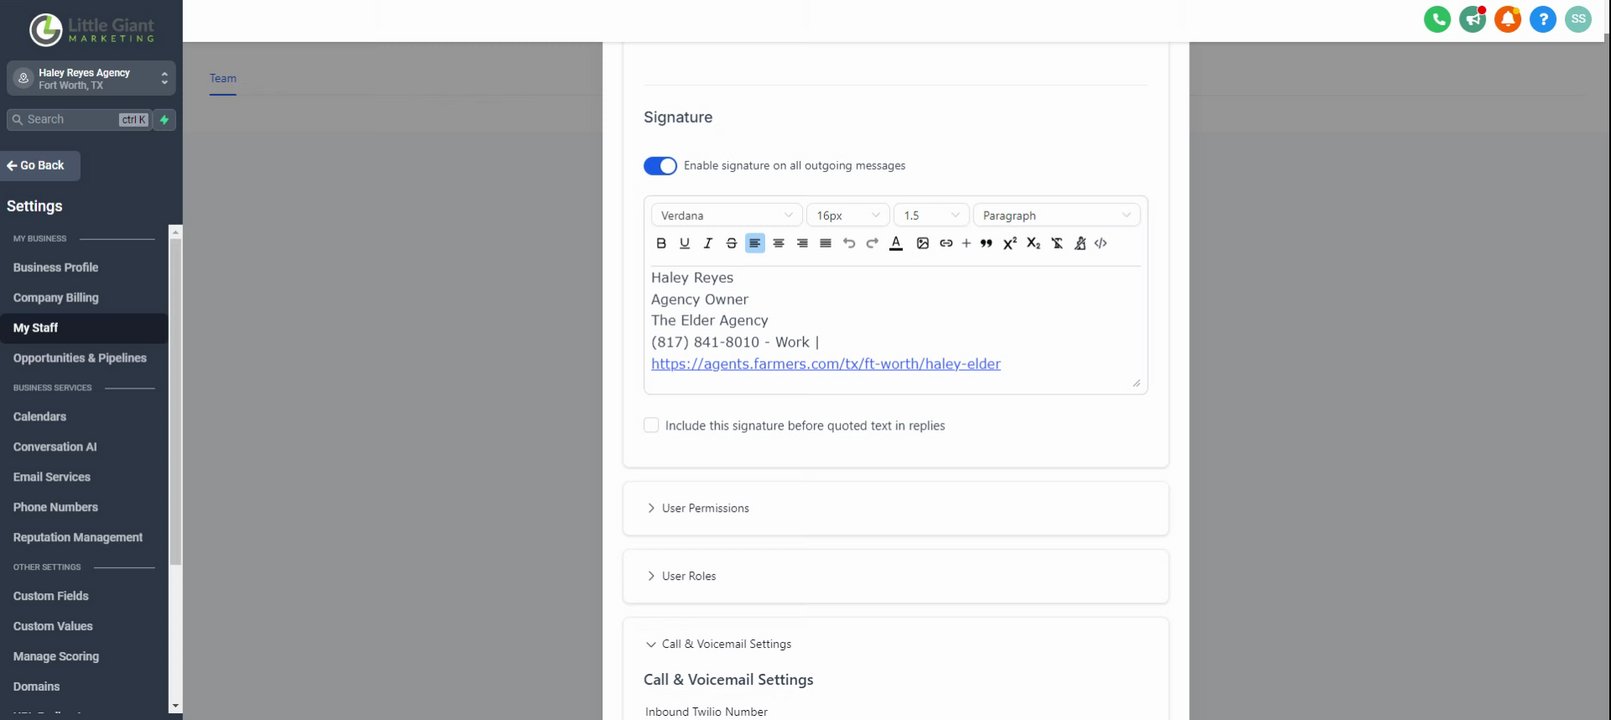Open Company Billing settings
This screenshot has height=720, width=1611.
coord(56,298)
